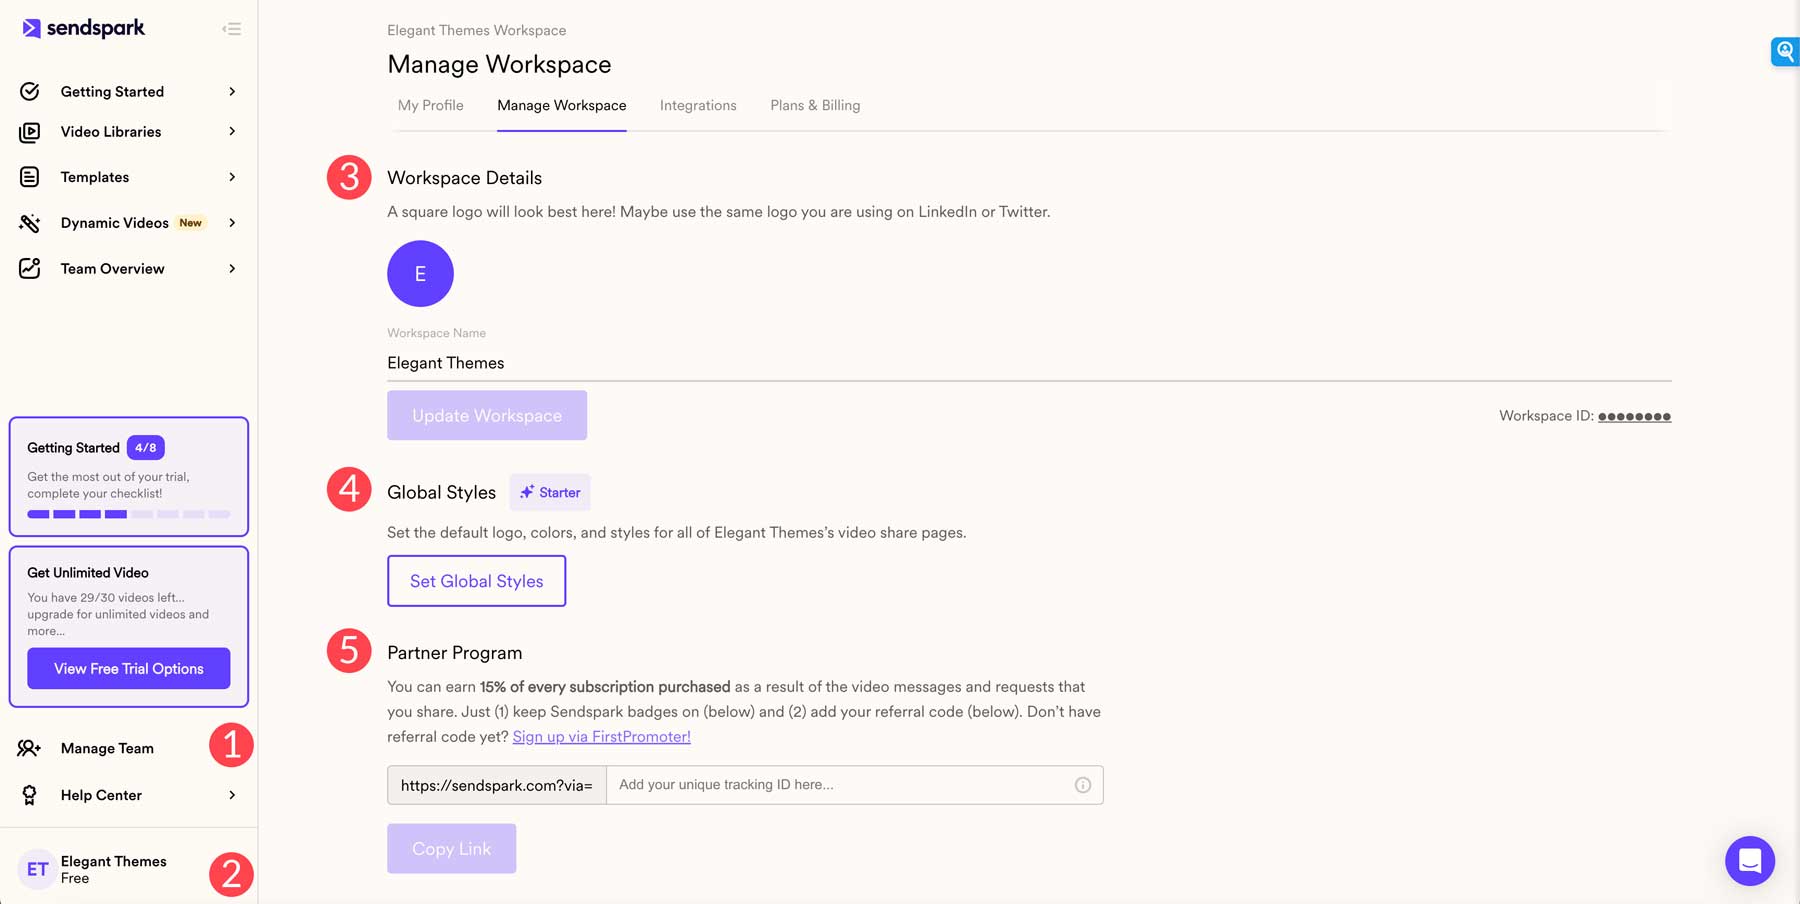The image size is (1800, 904).
Task: Expand the Video Libraries chevron
Action: click(x=232, y=132)
